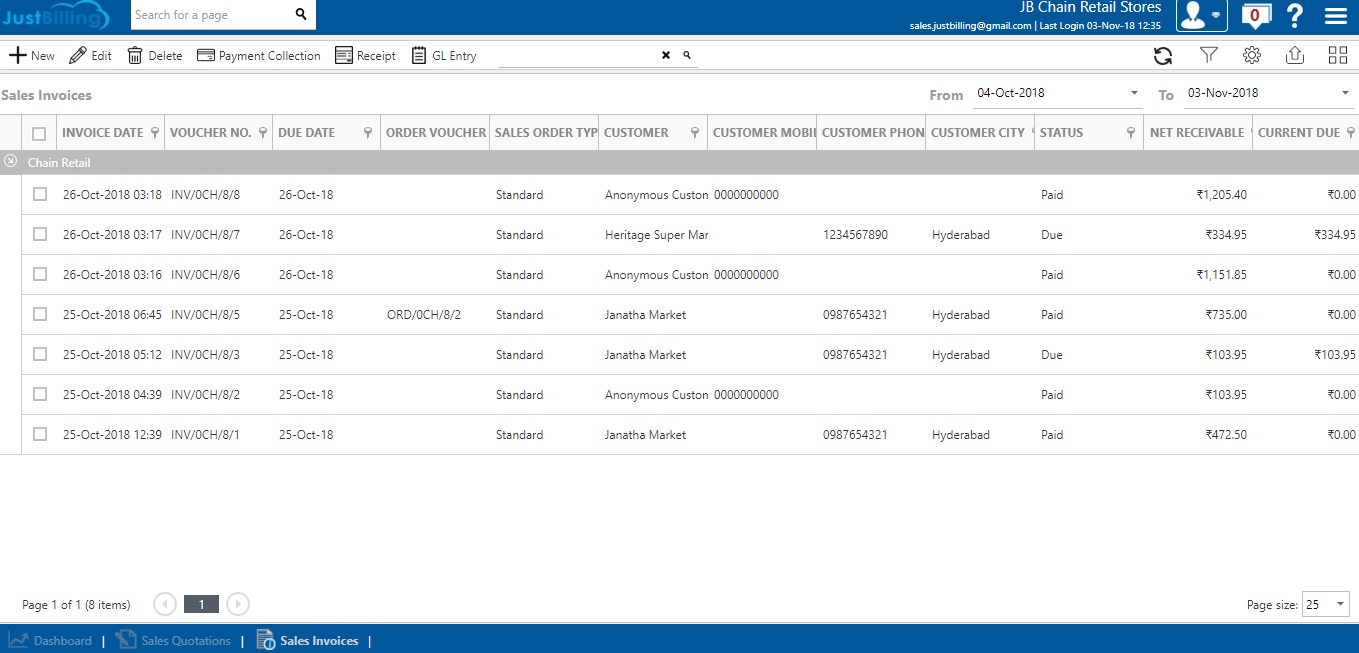Filter the Customer column
The width and height of the screenshot is (1359, 653).
tap(695, 133)
